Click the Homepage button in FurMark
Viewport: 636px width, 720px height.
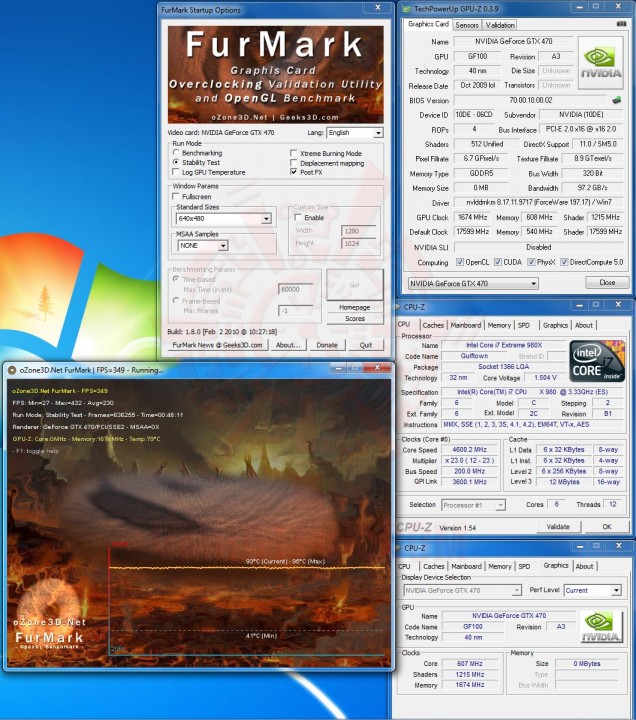(x=355, y=307)
